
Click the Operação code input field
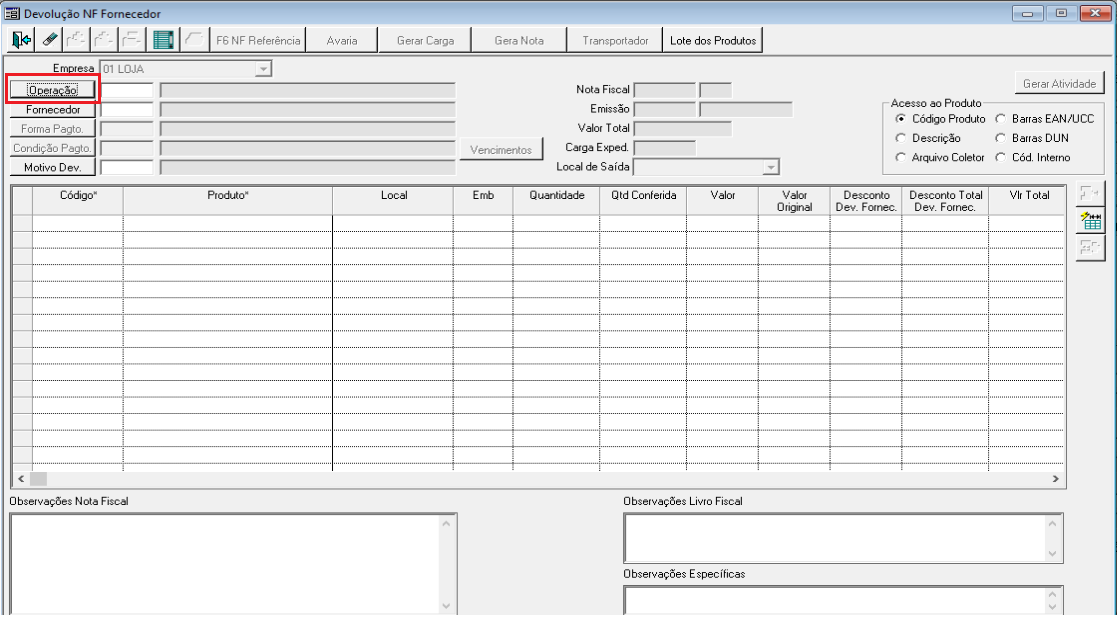tap(127, 90)
